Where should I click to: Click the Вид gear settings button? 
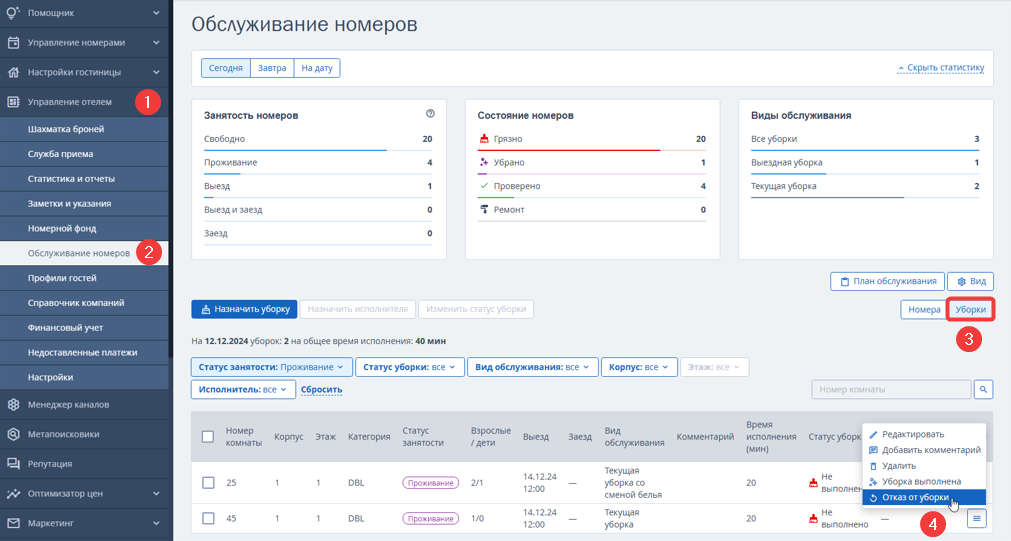[x=970, y=281]
